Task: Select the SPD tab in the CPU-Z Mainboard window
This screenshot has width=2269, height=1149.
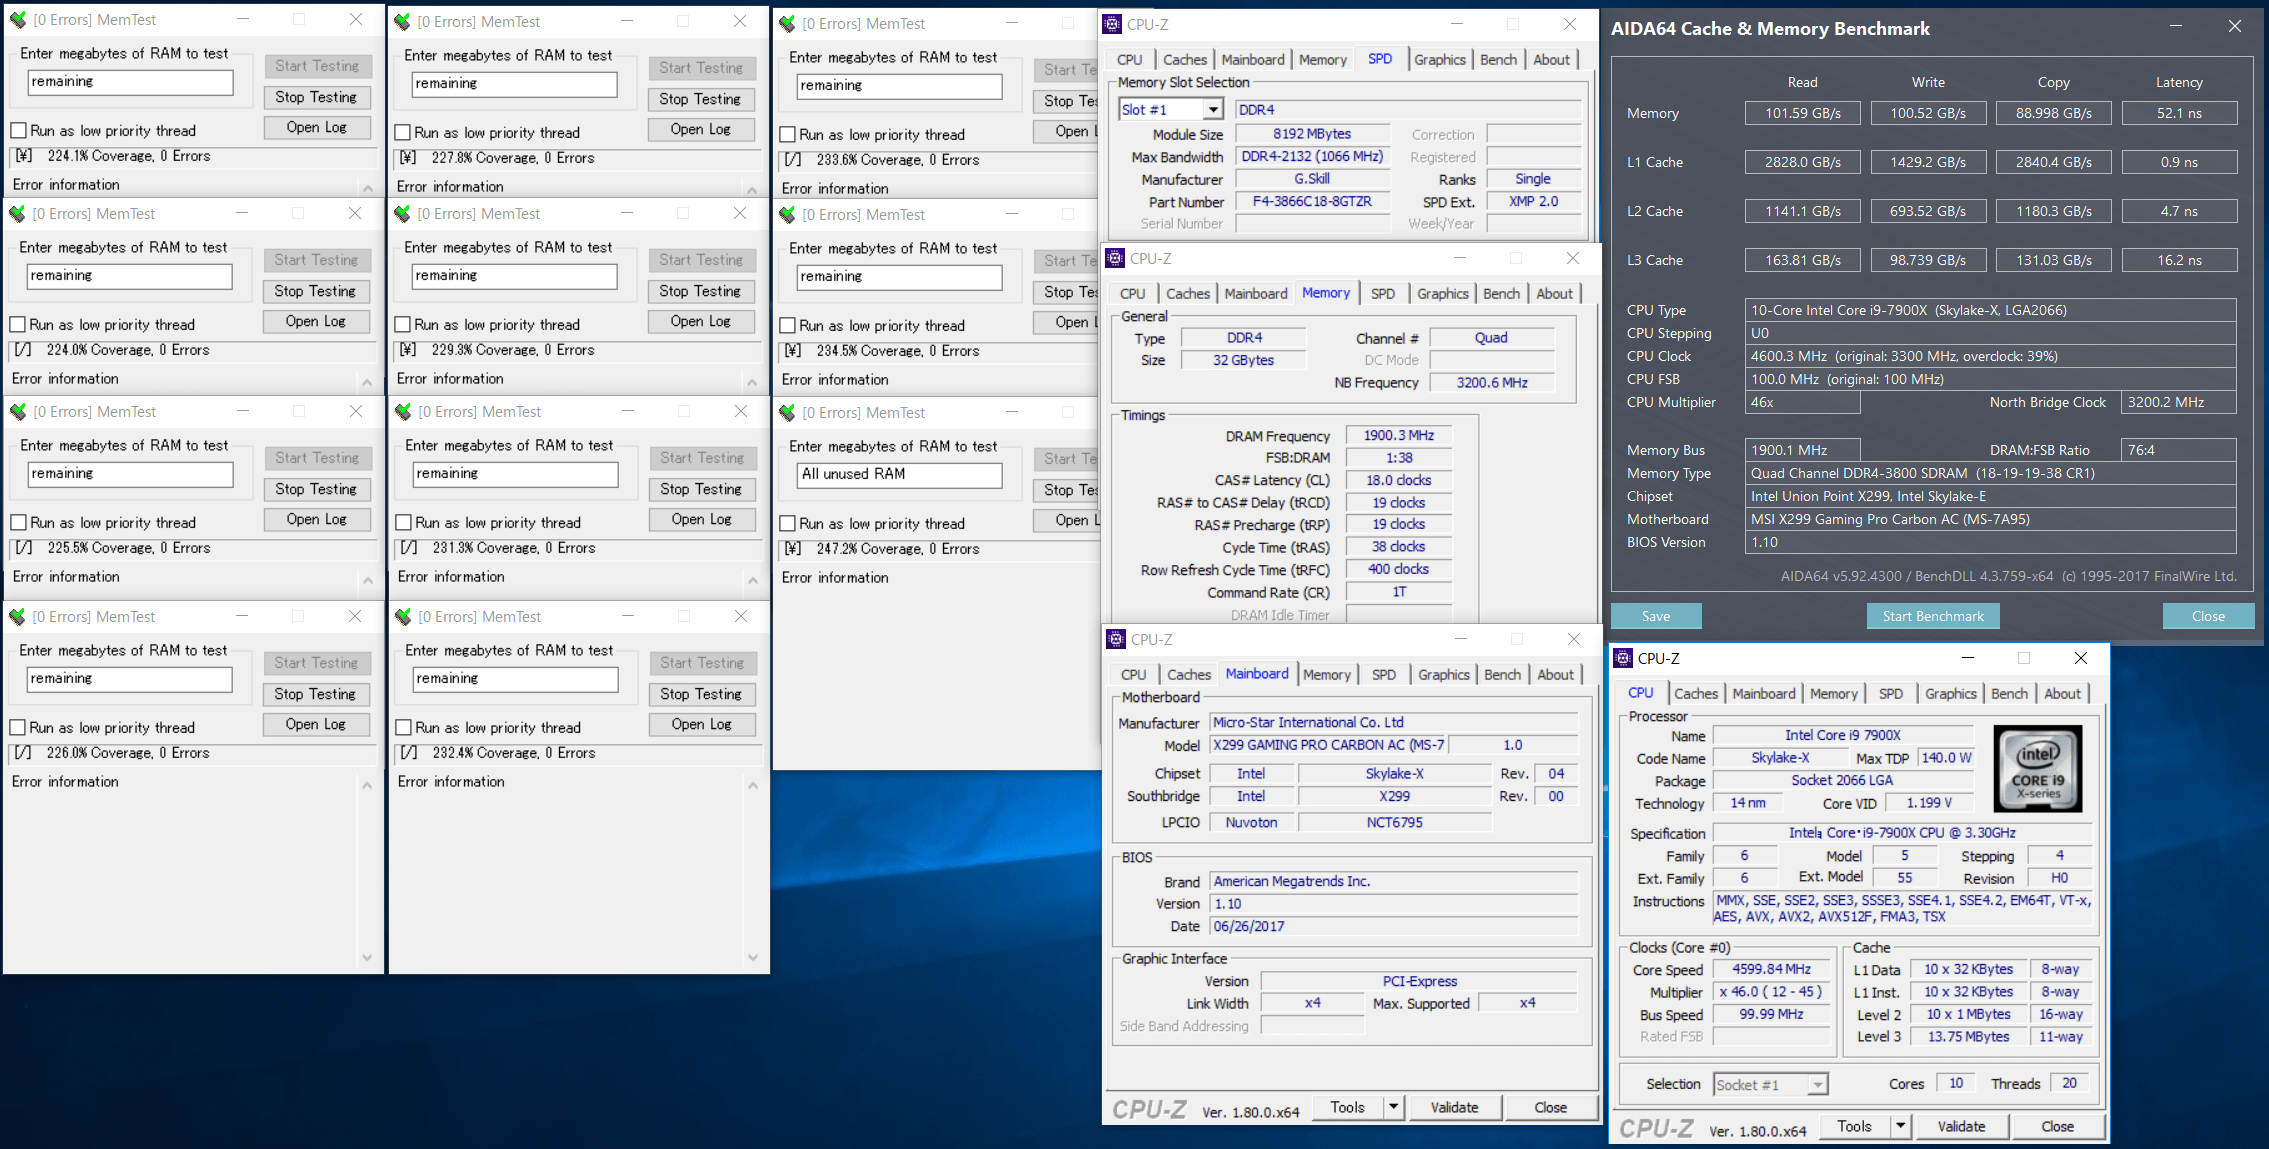Action: point(1384,675)
